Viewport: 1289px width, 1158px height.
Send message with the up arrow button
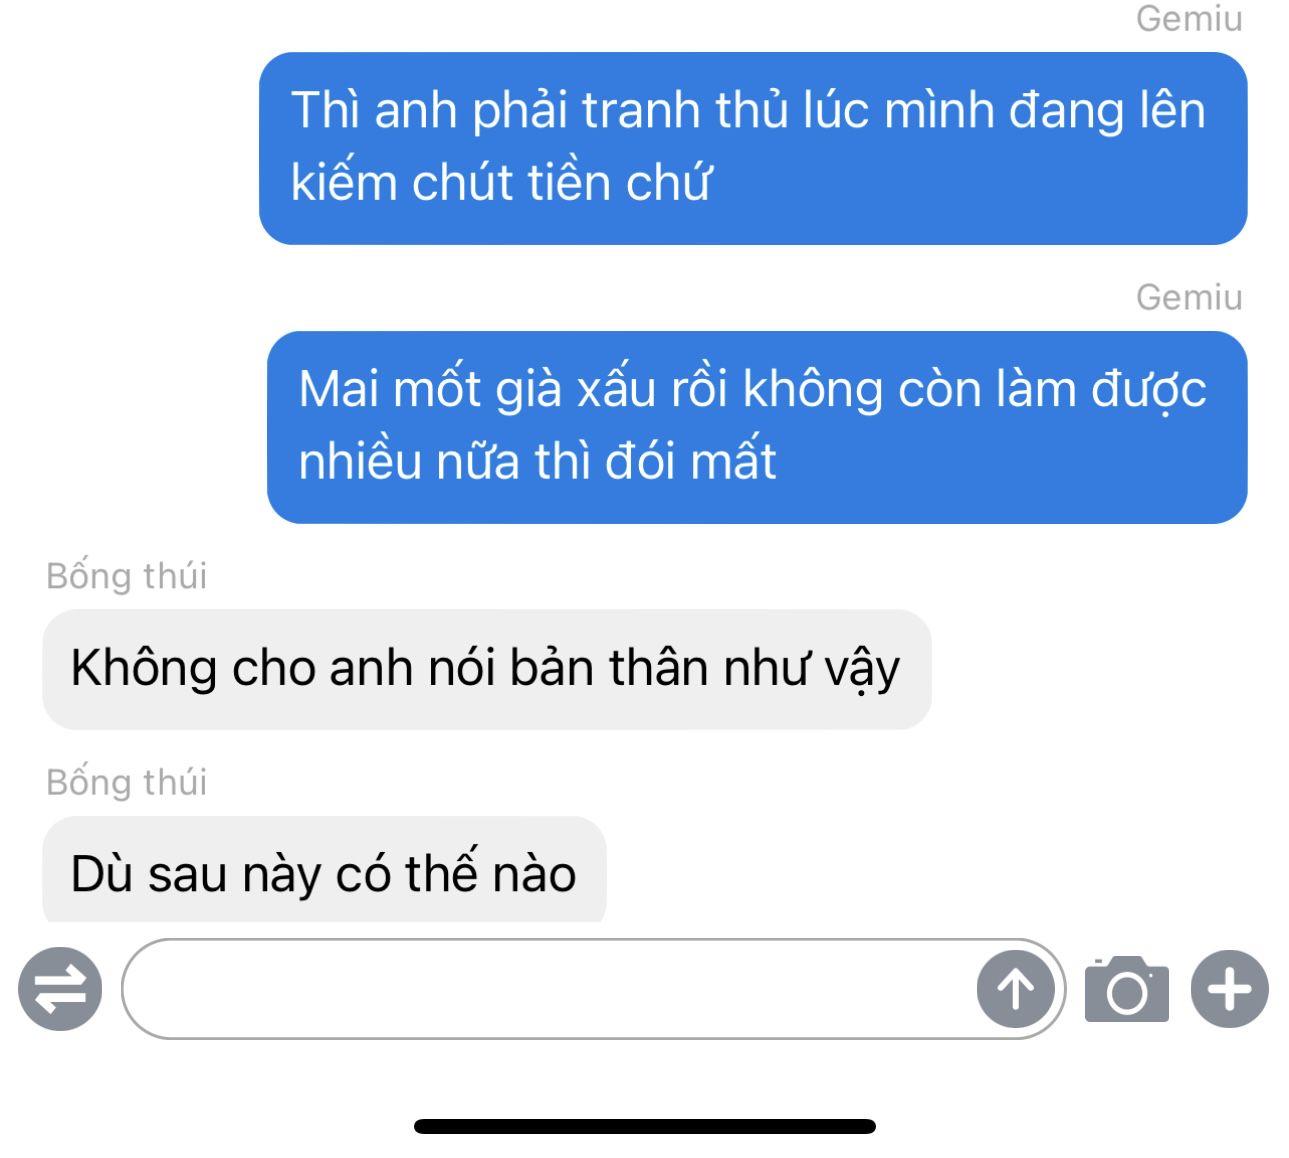[x=1015, y=989]
